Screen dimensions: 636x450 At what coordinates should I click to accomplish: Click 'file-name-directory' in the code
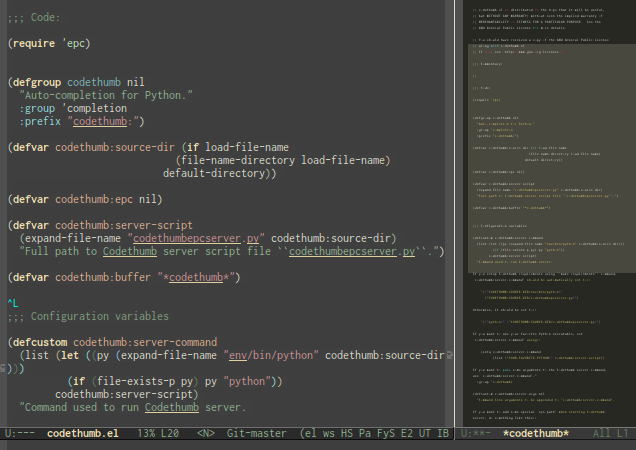[238, 160]
